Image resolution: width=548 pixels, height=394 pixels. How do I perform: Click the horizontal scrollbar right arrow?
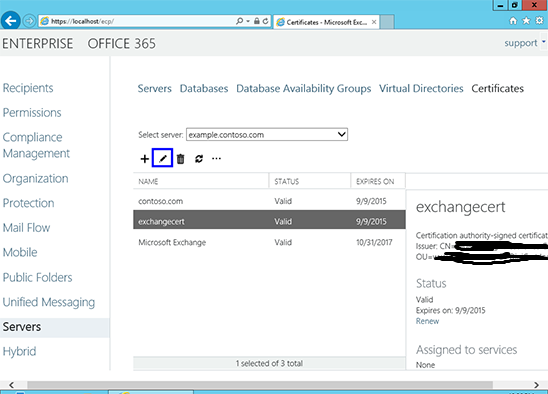pos(536,385)
